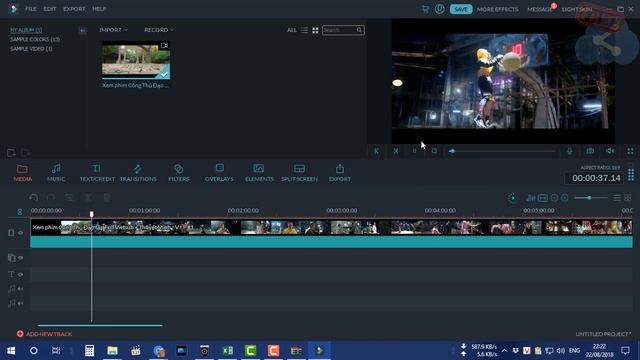The height and width of the screenshot is (360, 640).
Task: Click the preview progress slider
Action: click(502, 151)
